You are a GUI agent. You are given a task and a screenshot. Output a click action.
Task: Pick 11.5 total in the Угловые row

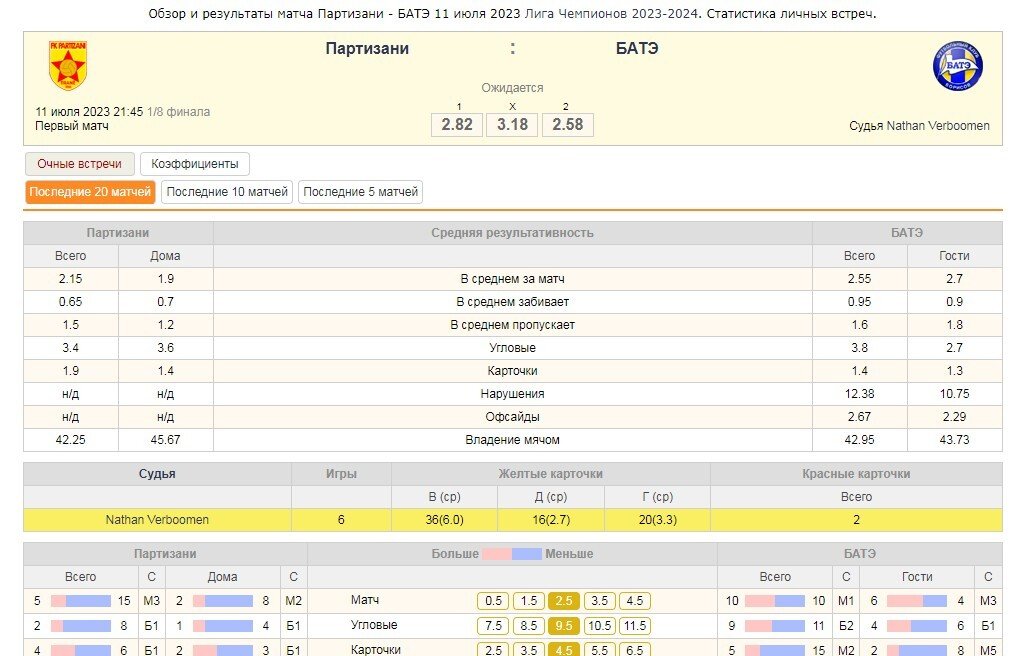[x=634, y=626]
